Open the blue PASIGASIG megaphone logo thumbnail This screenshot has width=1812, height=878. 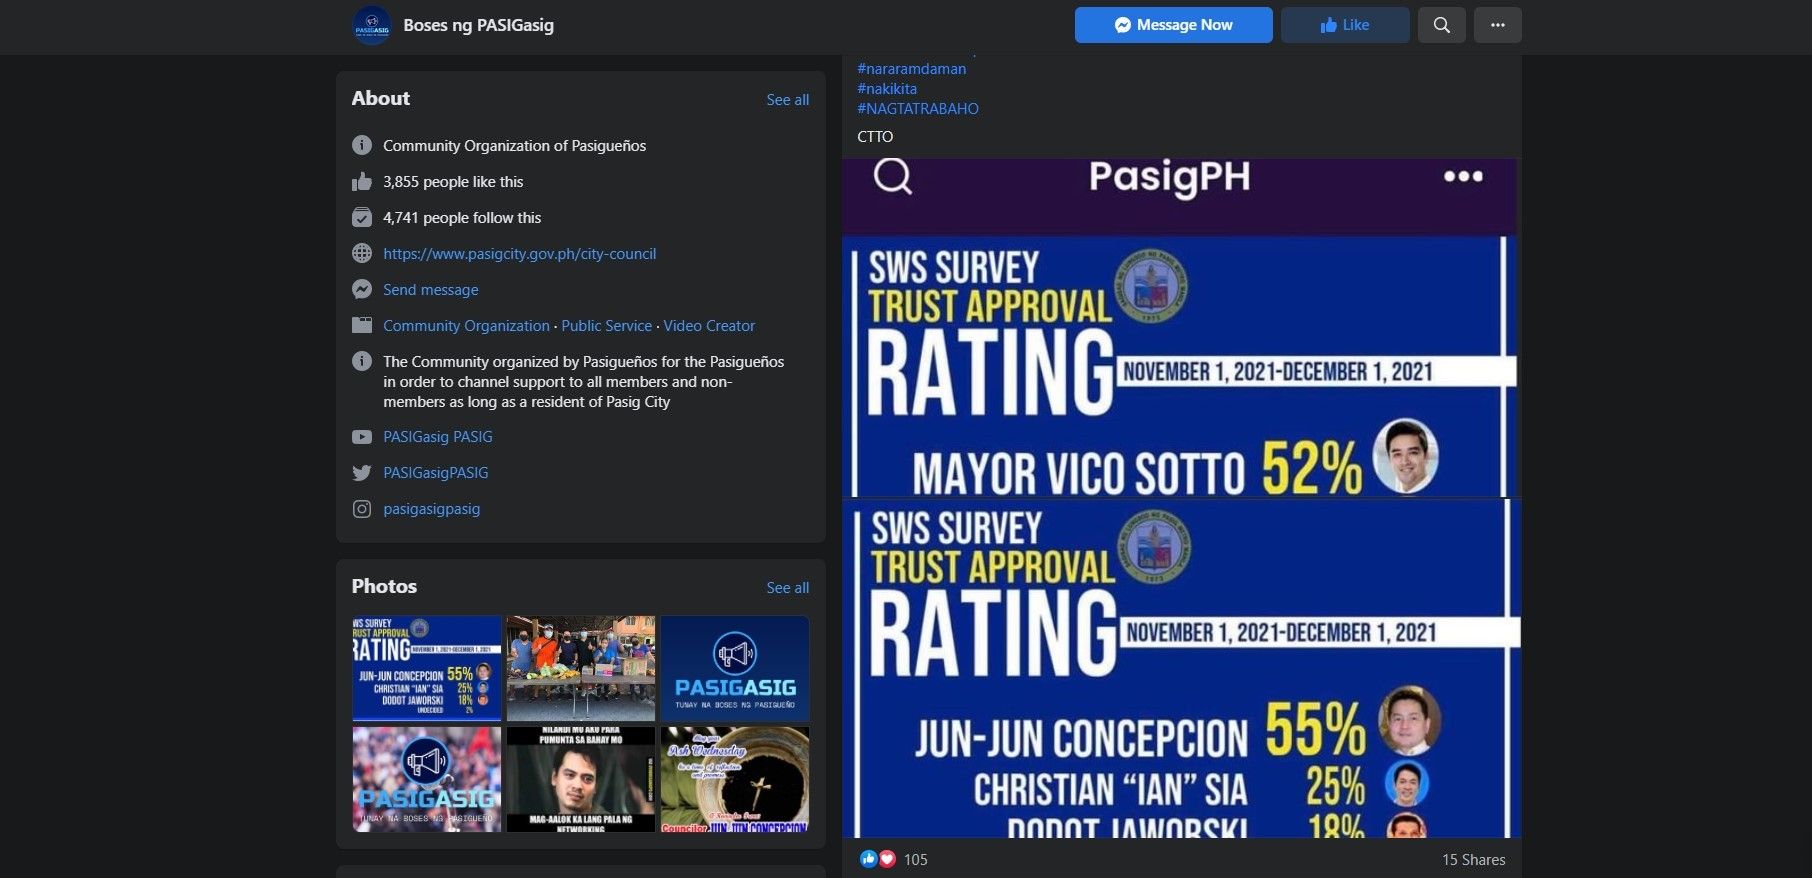pyautogui.click(x=735, y=668)
